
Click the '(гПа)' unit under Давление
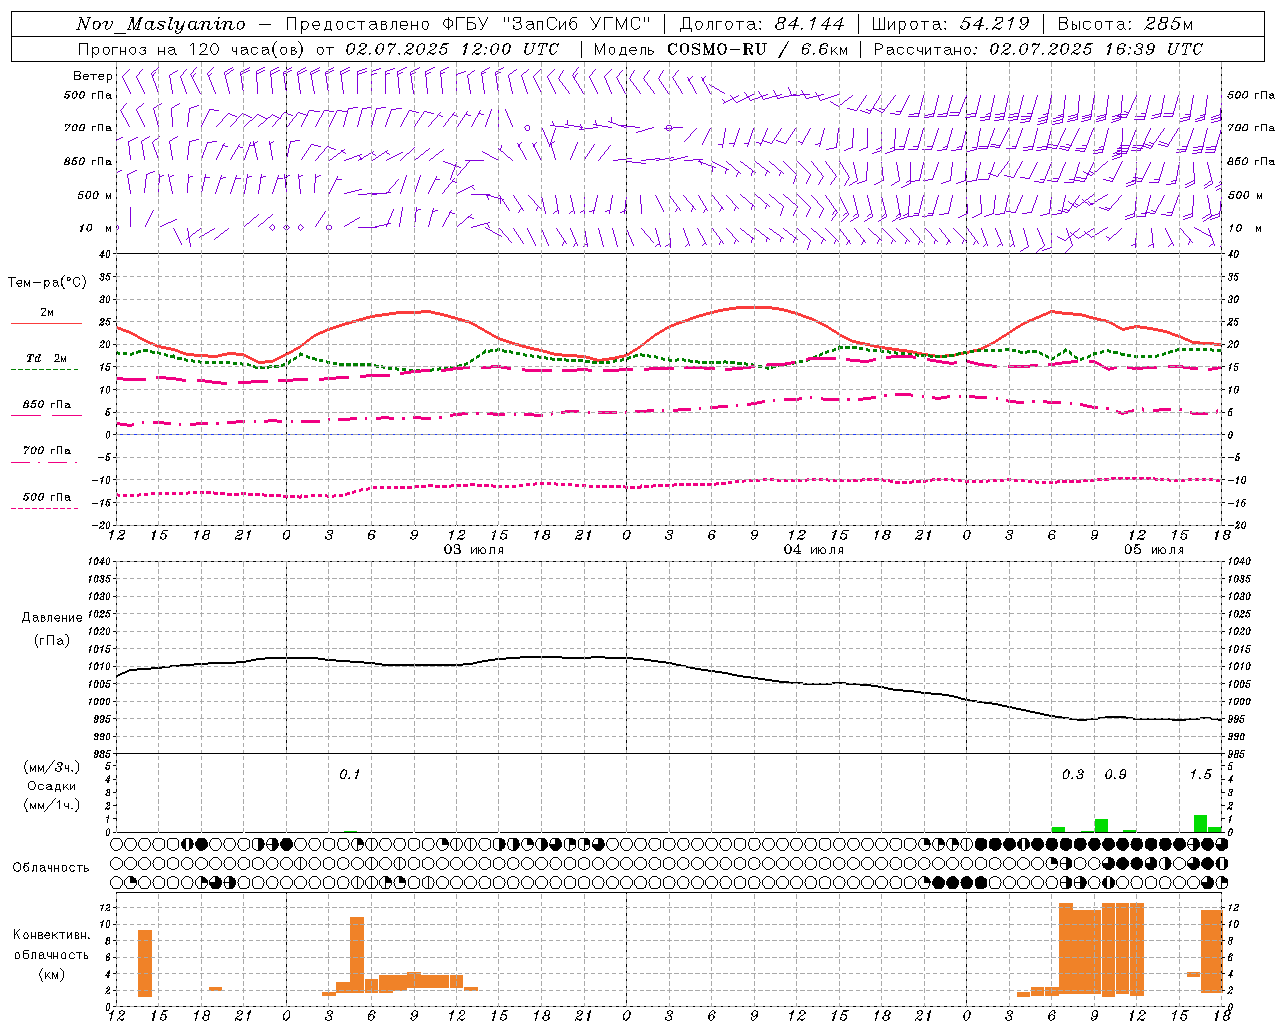52,640
